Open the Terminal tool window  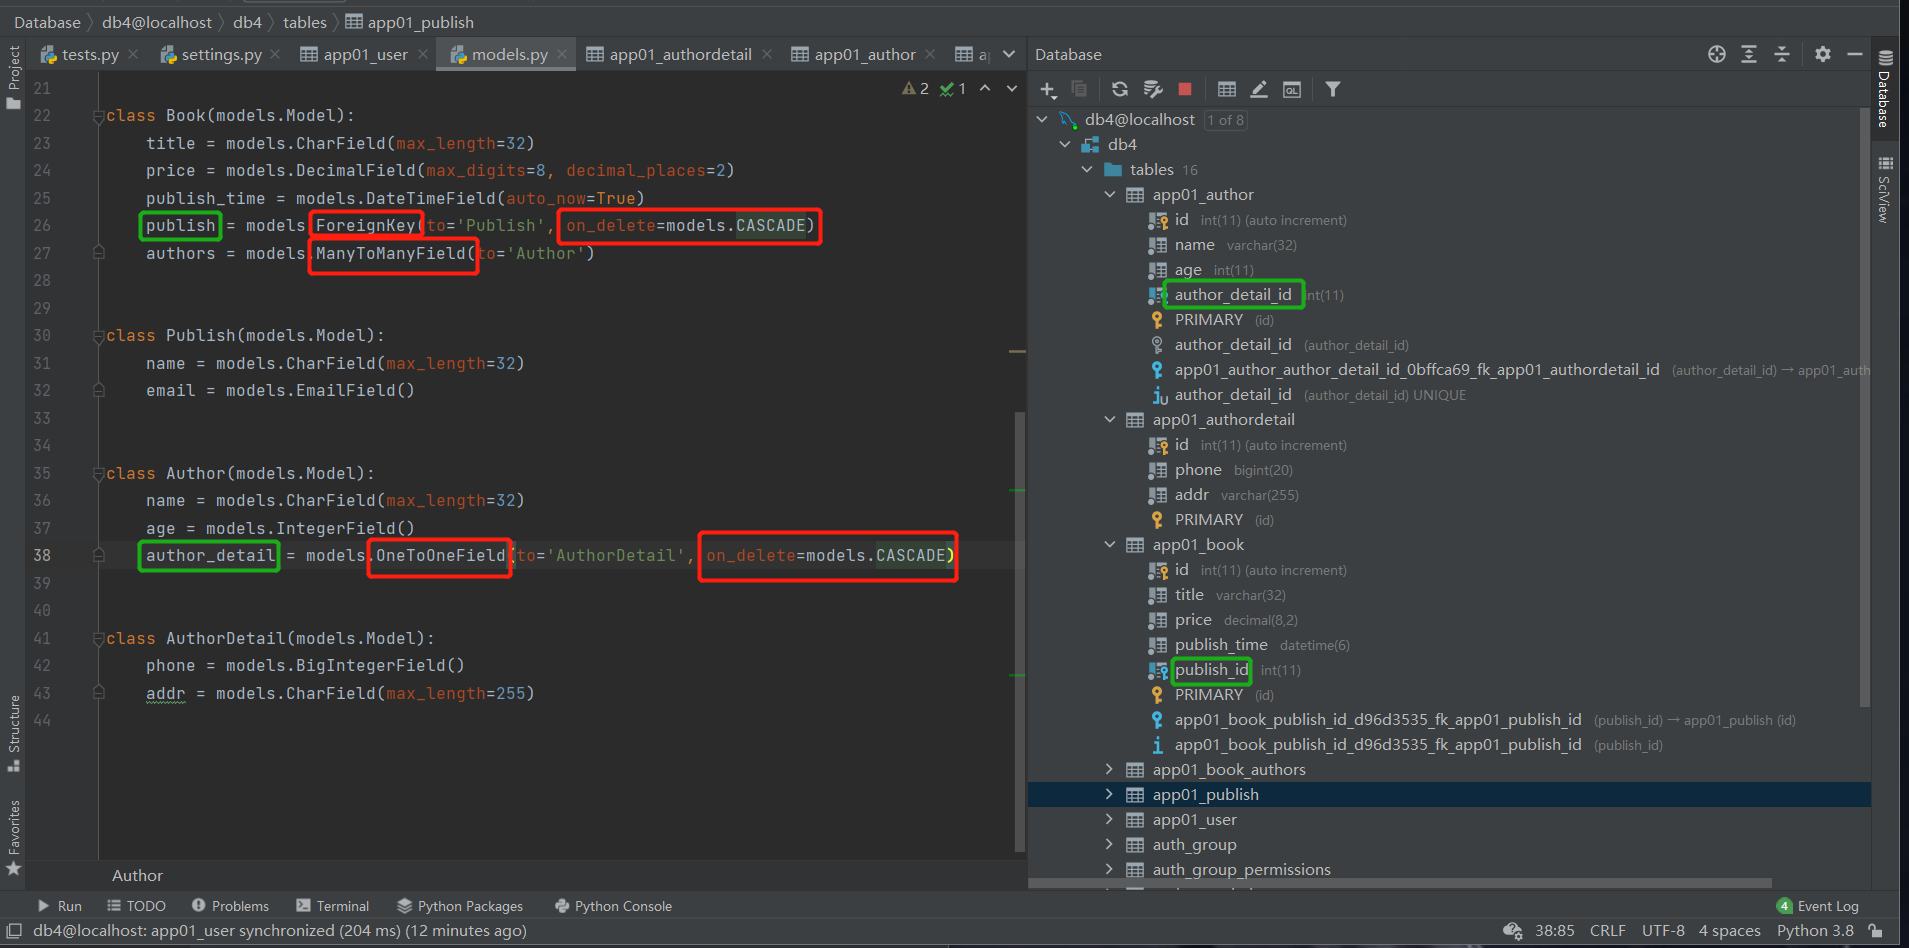coord(332,906)
